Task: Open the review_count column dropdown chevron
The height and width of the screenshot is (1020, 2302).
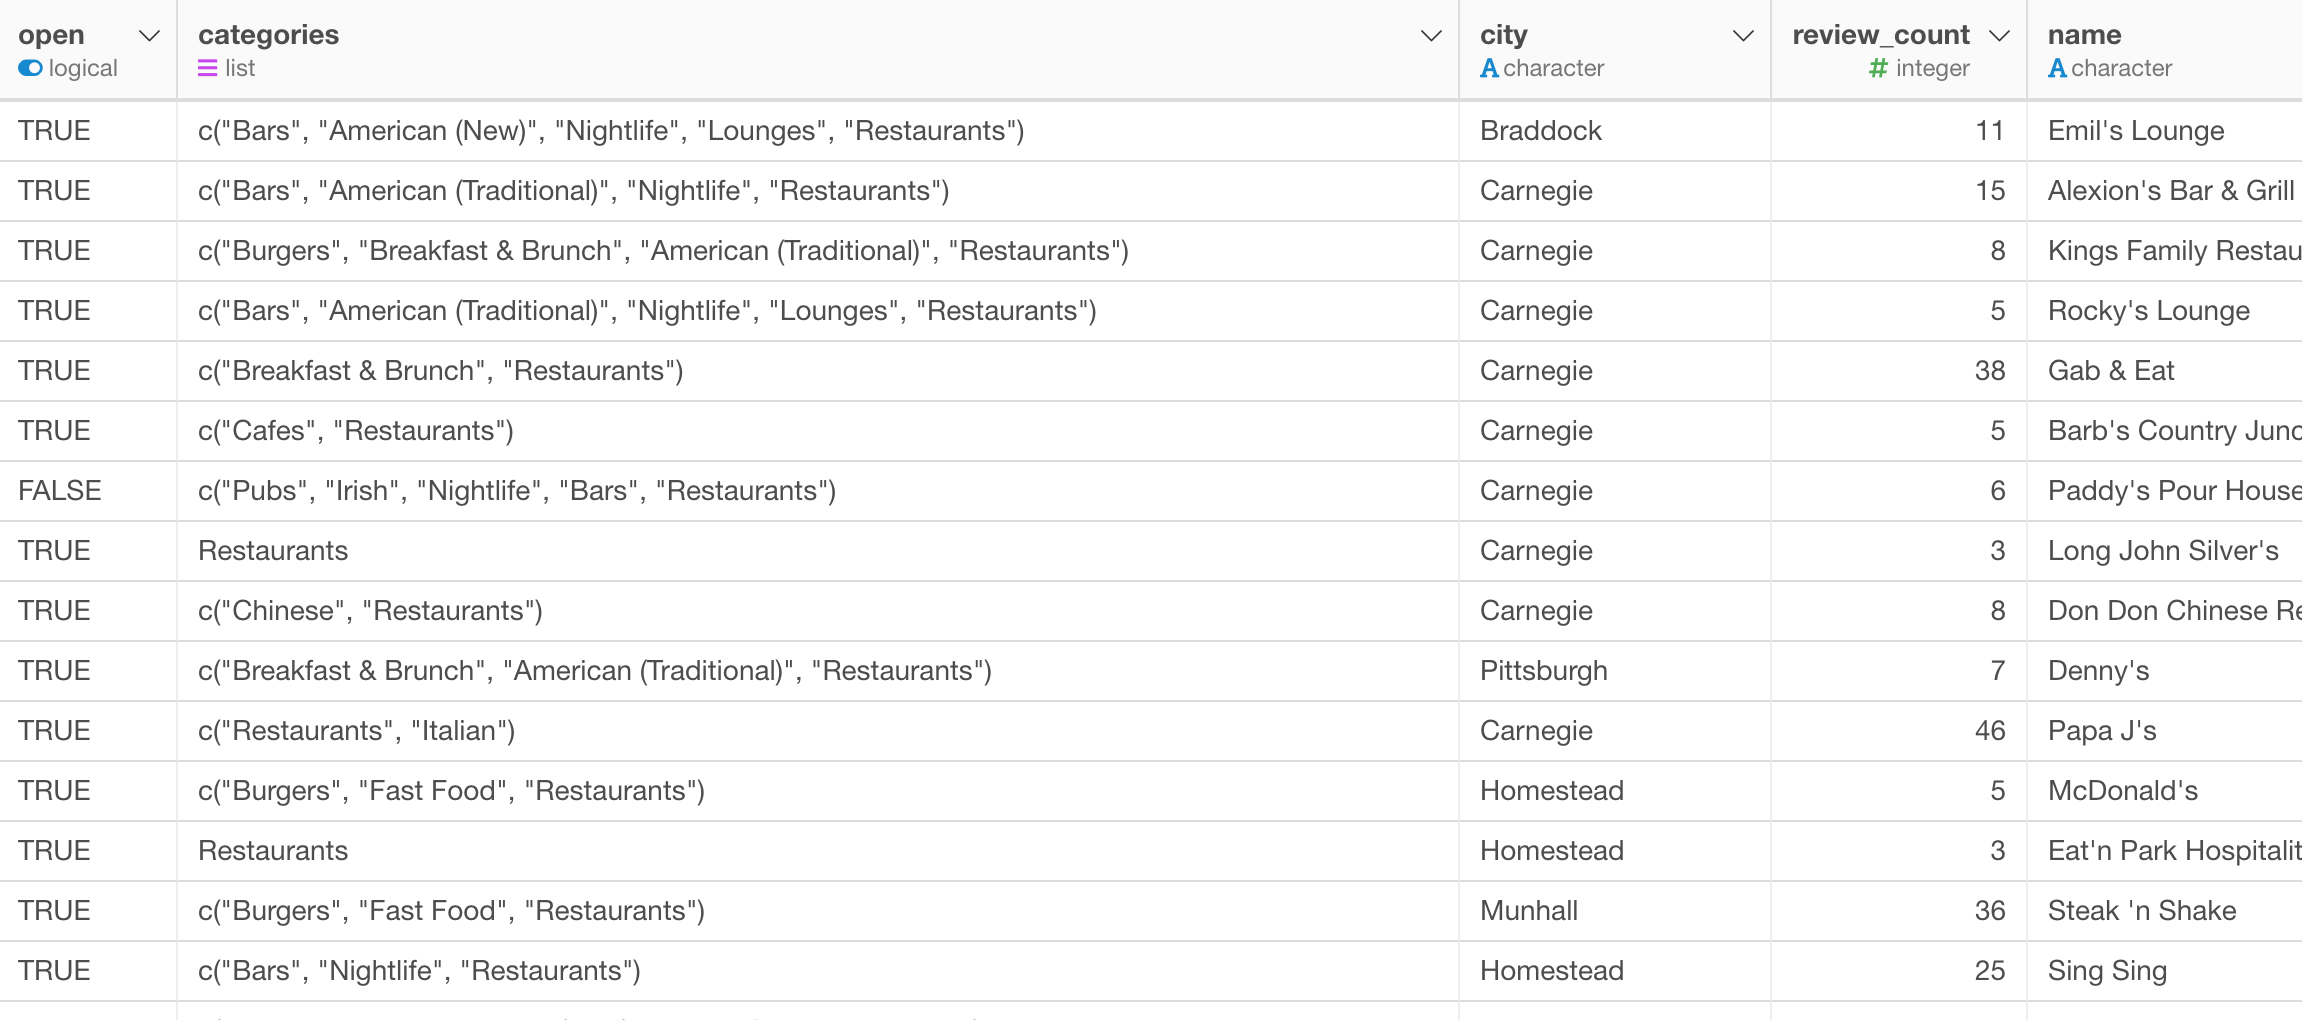Action: (1999, 36)
